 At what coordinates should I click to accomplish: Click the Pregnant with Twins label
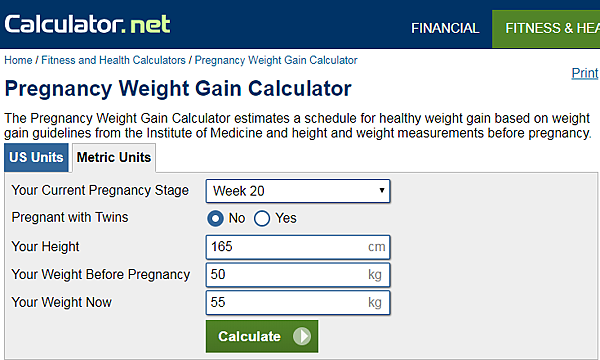pos(70,217)
